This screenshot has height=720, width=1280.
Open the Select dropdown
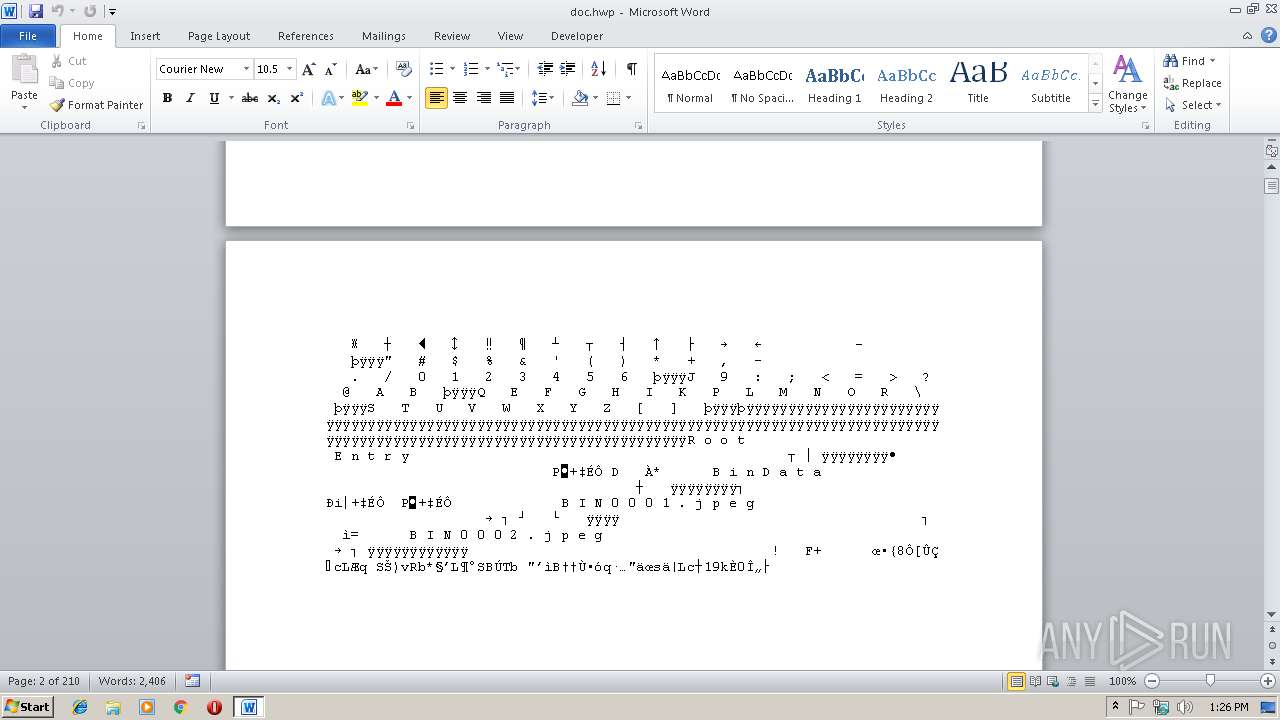(x=1192, y=105)
